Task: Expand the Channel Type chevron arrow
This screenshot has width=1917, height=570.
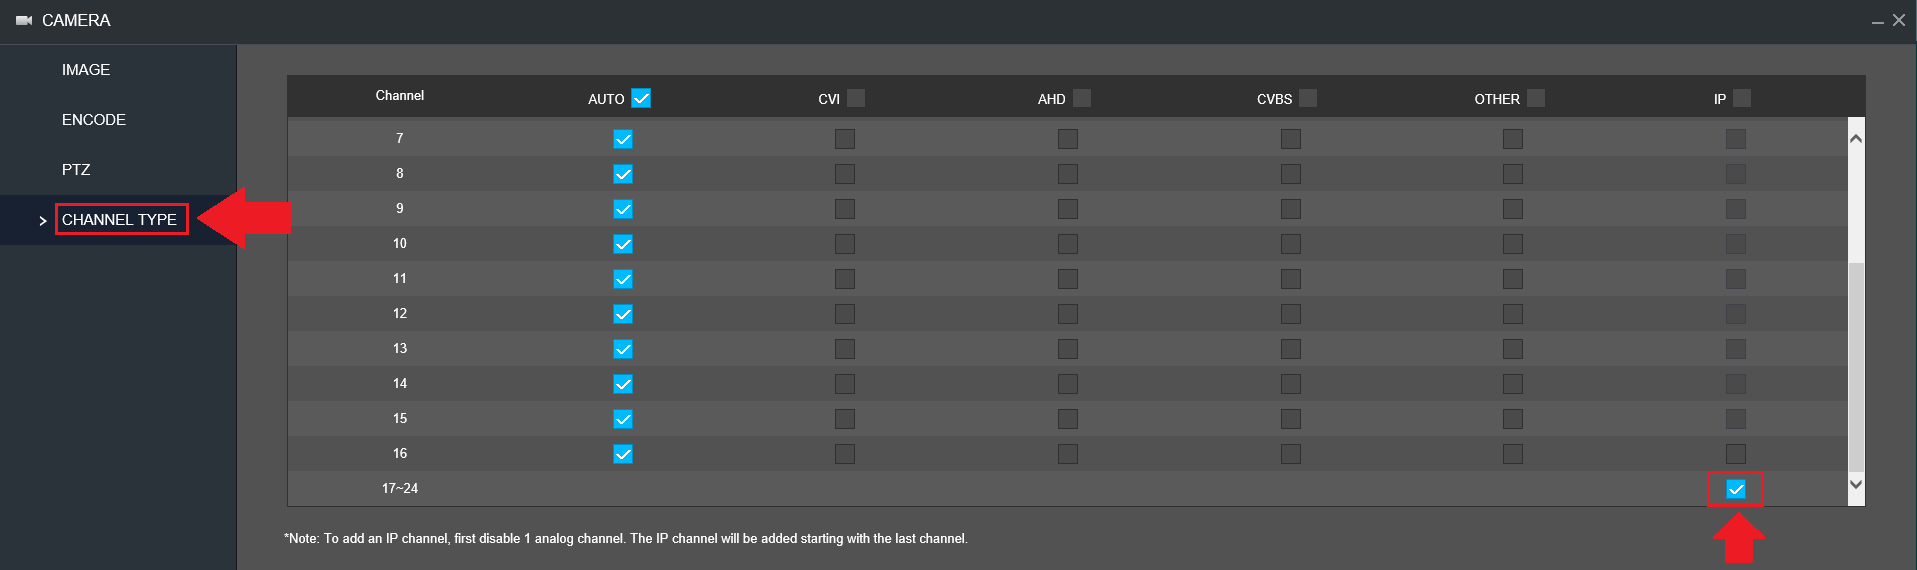Action: point(43,220)
